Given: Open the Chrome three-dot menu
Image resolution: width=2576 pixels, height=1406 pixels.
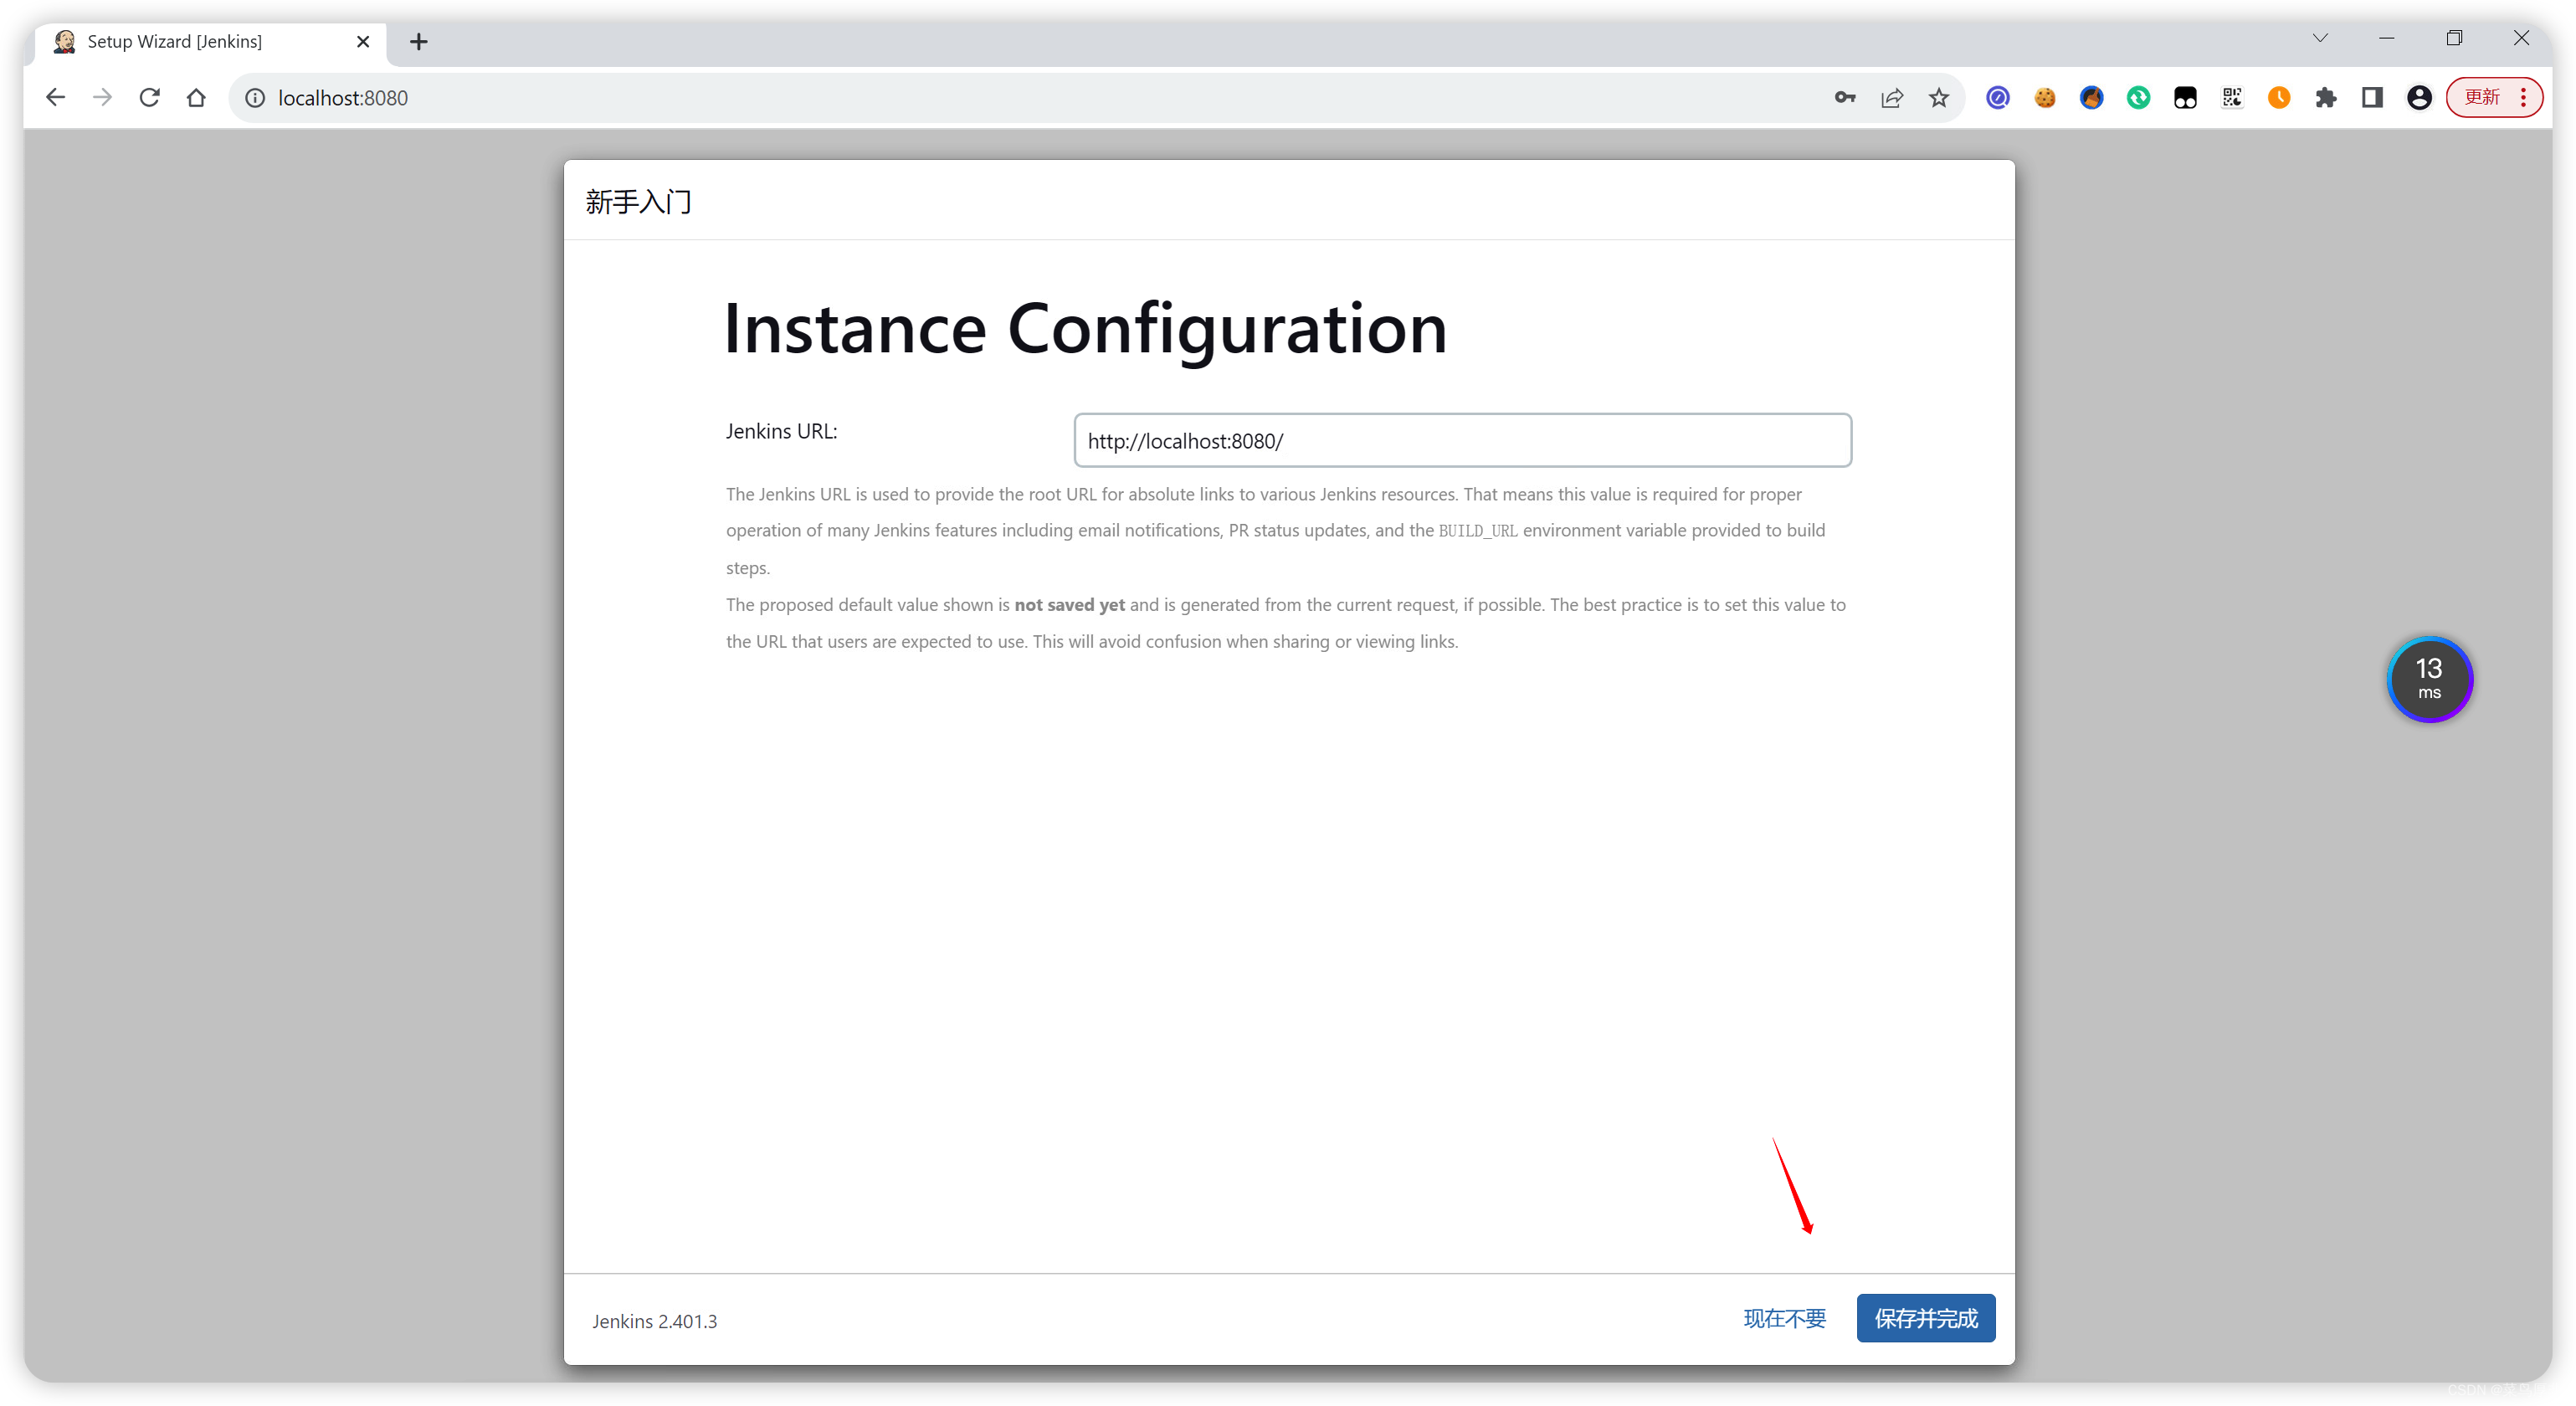Looking at the screenshot, I should tap(2524, 97).
